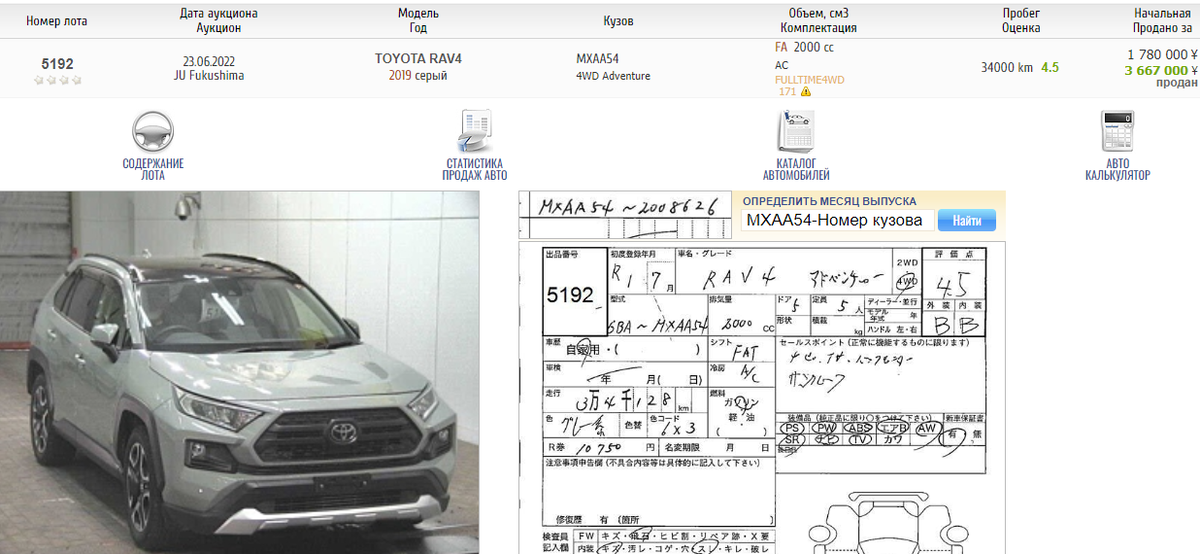Click the yellow warning triangle next to 171

point(806,91)
